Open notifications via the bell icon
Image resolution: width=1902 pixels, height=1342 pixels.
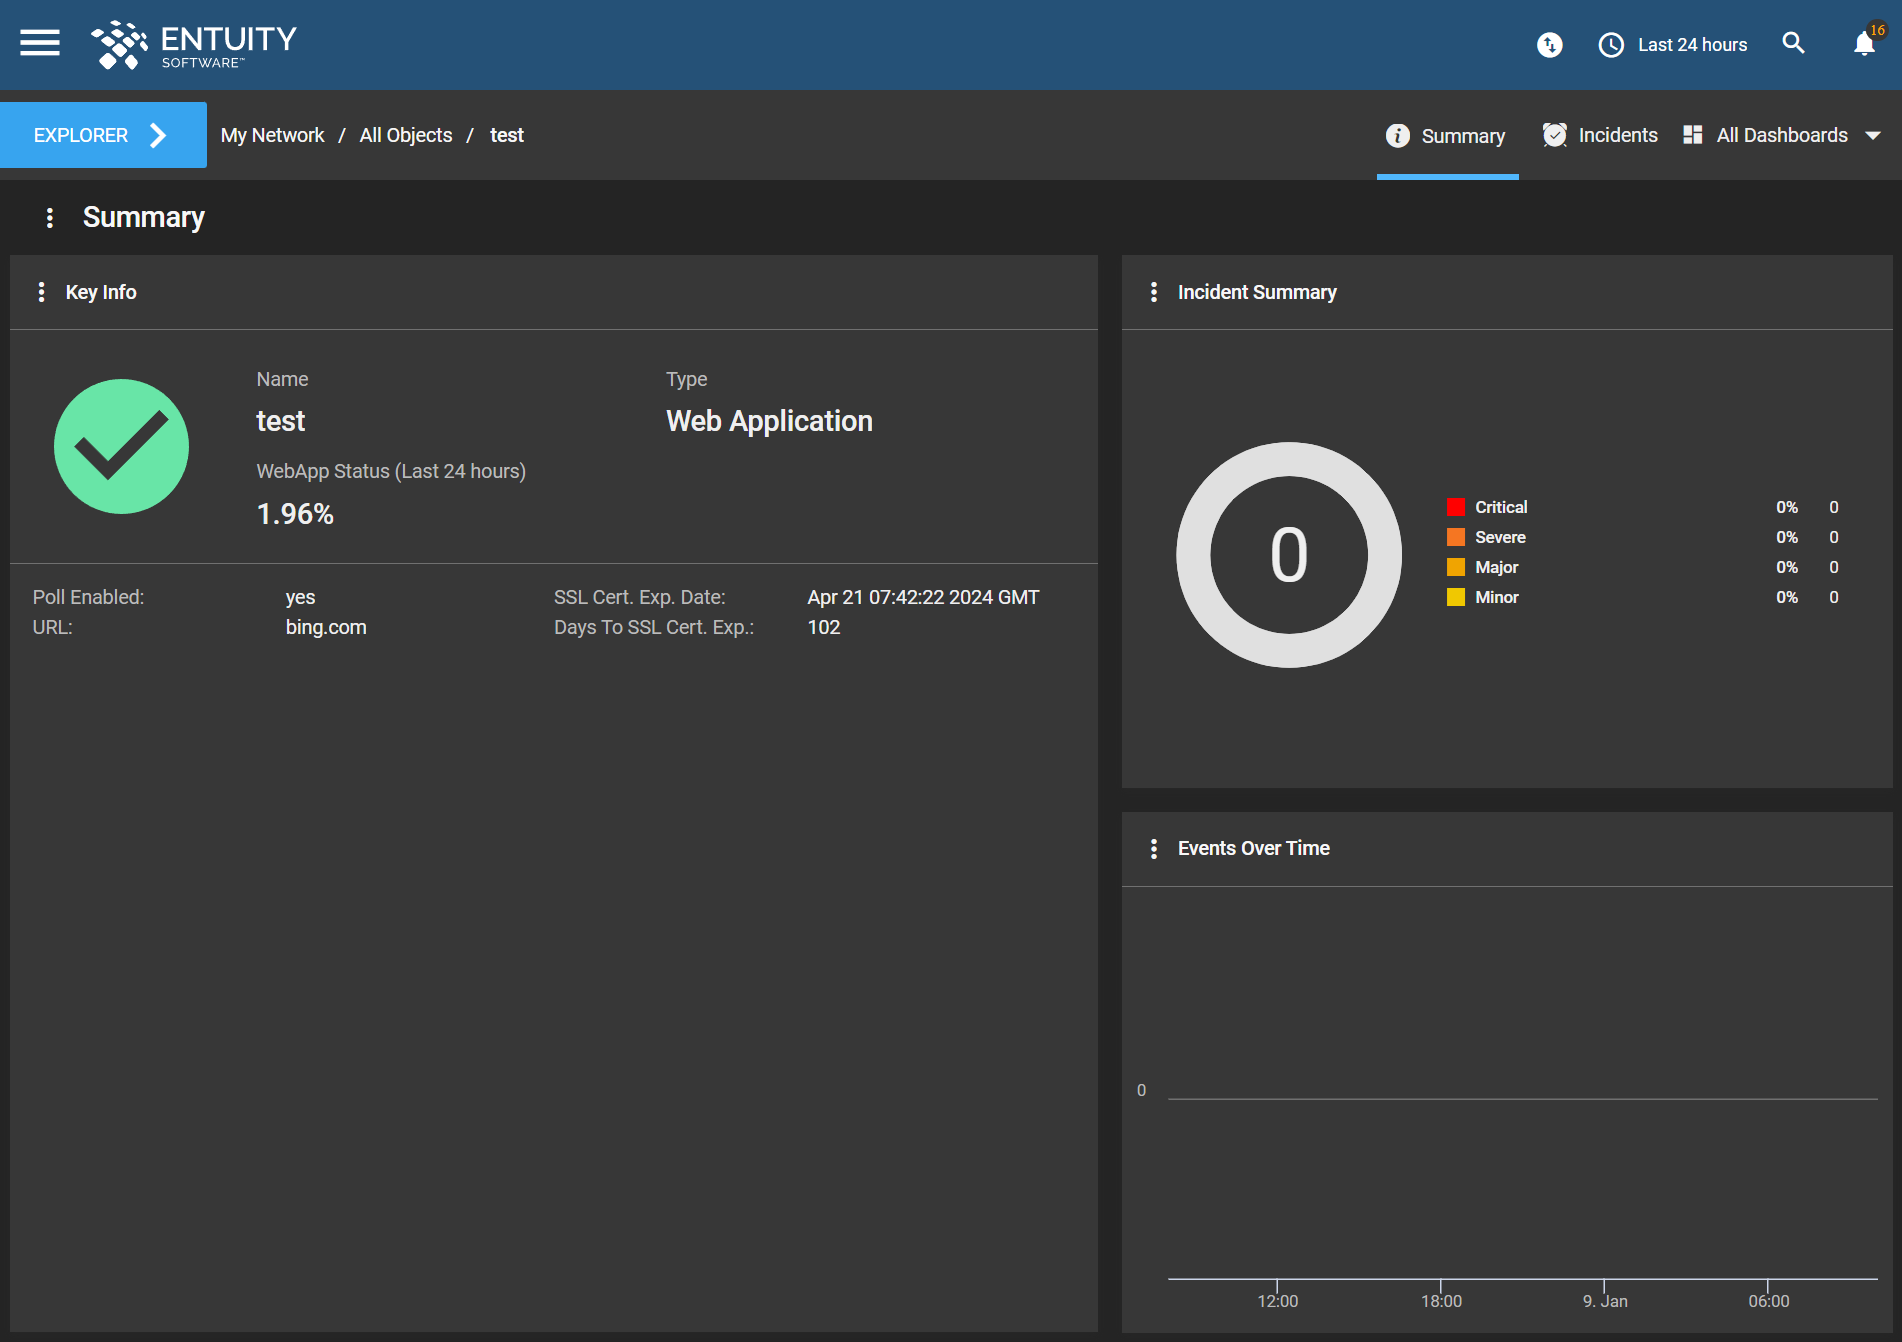pyautogui.click(x=1863, y=45)
